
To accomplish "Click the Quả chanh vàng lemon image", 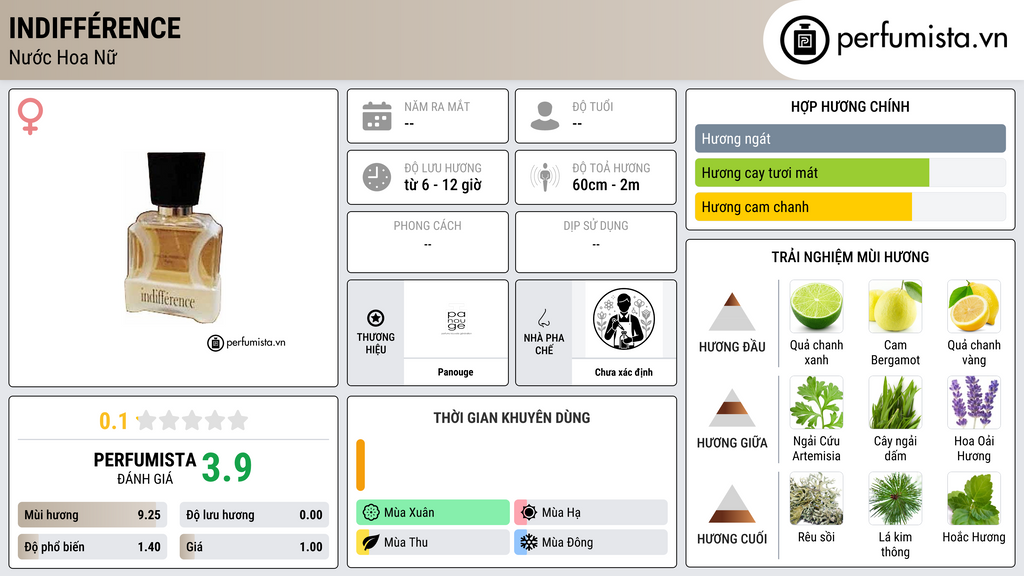I will coord(974,306).
